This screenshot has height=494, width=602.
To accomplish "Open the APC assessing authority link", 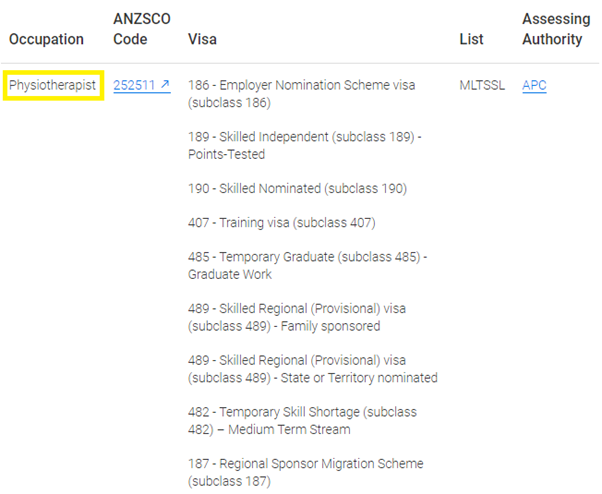I will coord(534,85).
